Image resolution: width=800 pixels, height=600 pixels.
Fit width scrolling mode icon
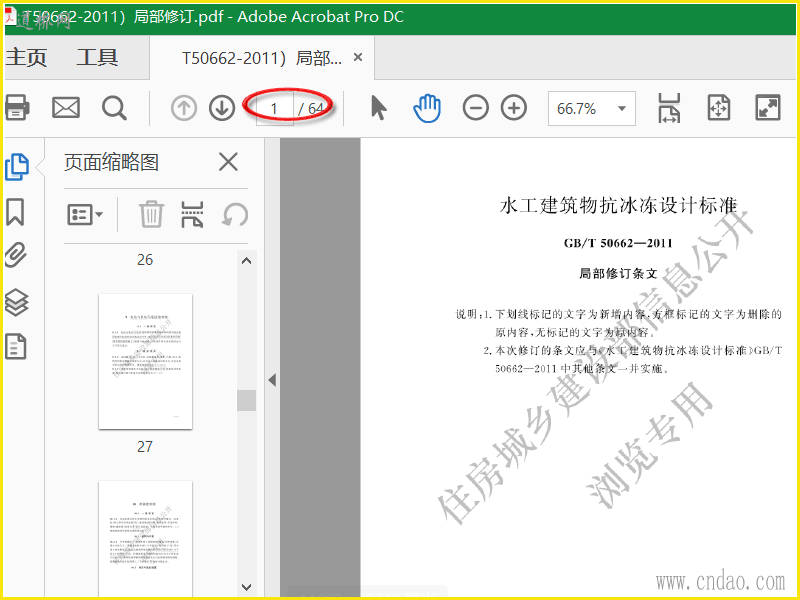tap(669, 108)
